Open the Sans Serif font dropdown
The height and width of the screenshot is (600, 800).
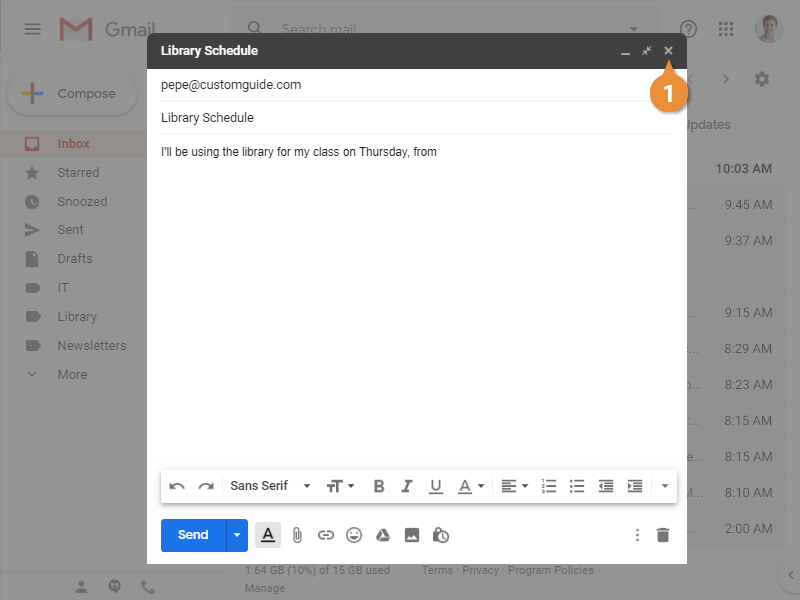pyautogui.click(x=270, y=486)
